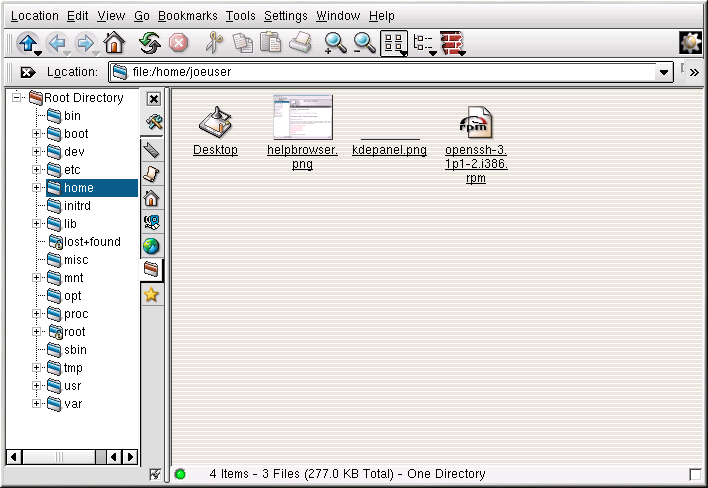Open the Bookmarks menu
Screen dimensions: 708x488
[x=187, y=16]
